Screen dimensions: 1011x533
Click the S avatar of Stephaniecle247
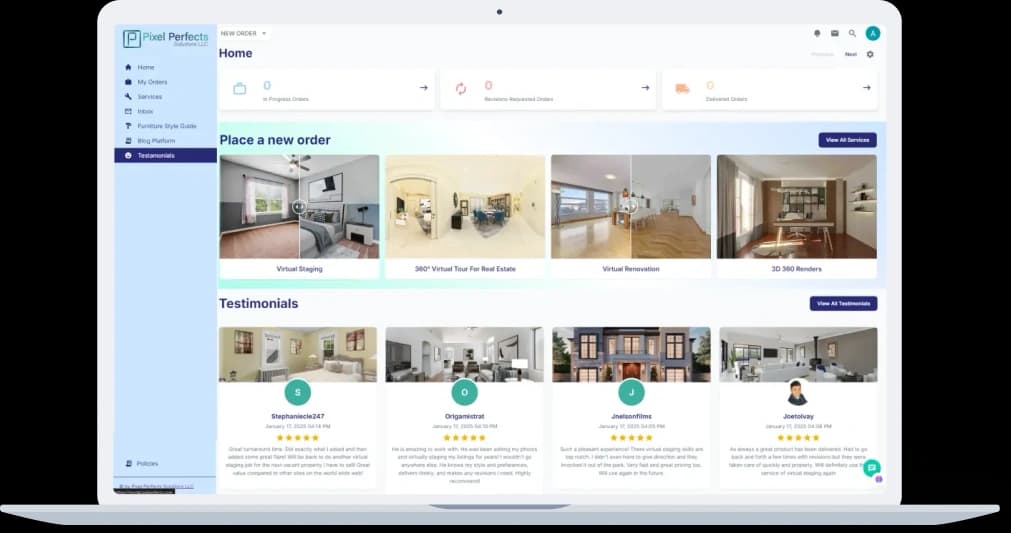click(x=297, y=392)
